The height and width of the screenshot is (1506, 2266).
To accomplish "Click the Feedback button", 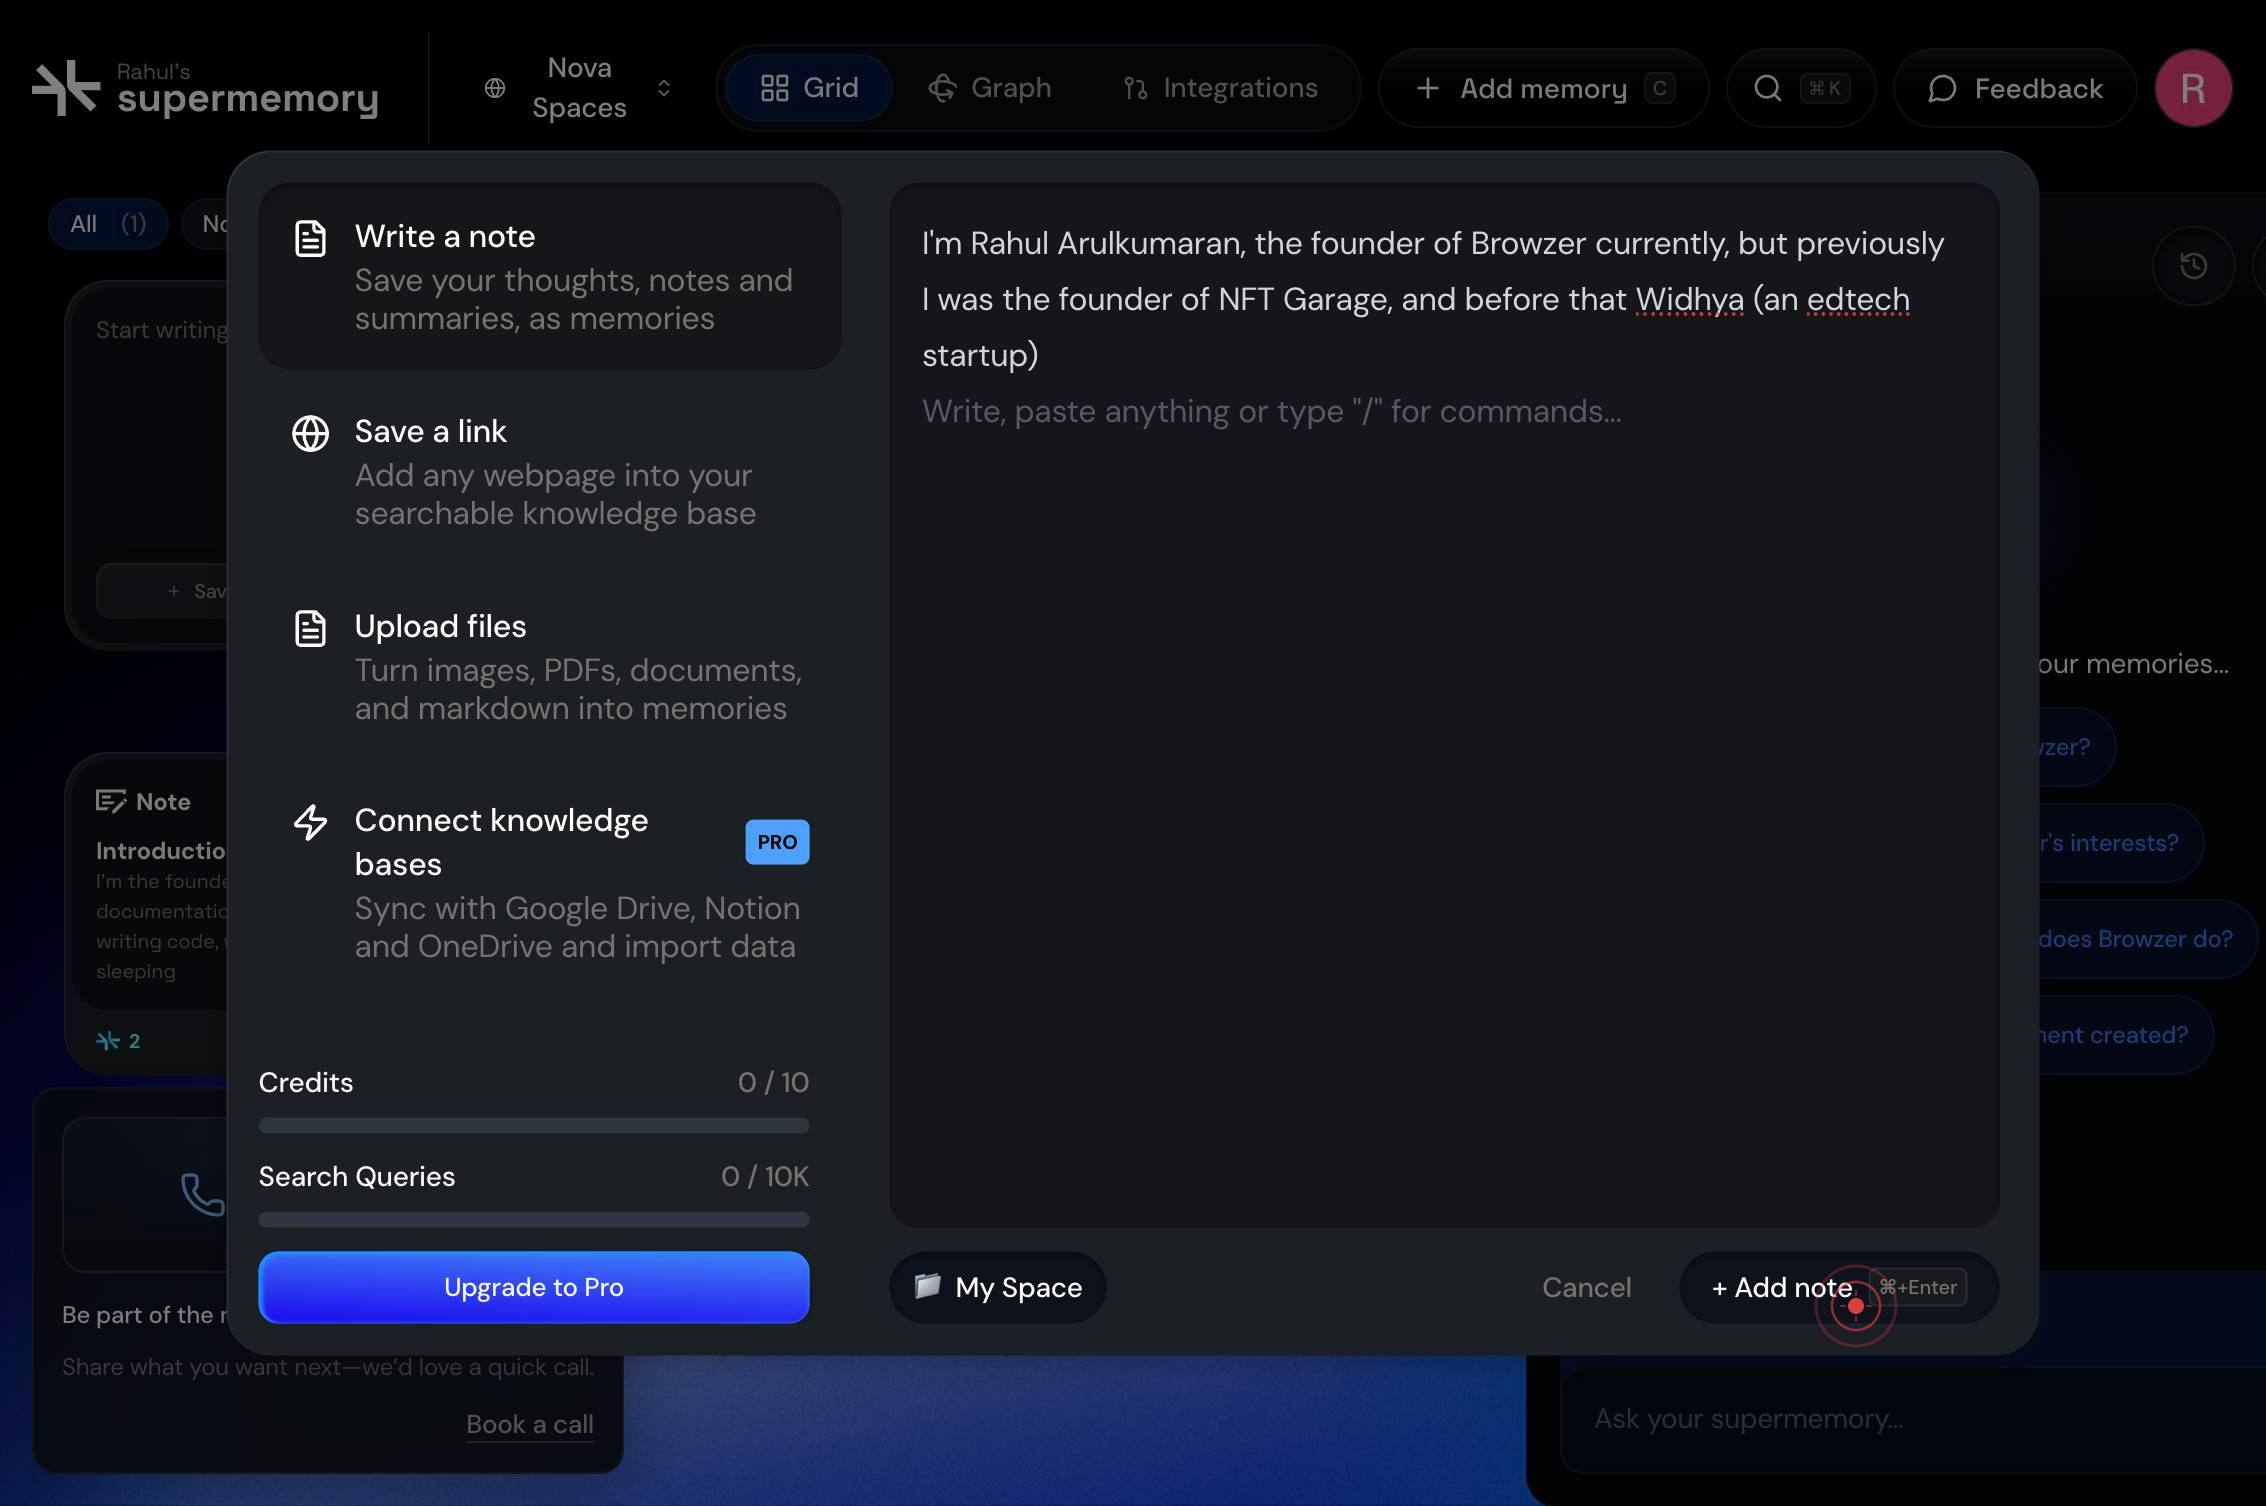I will 2015,88.
